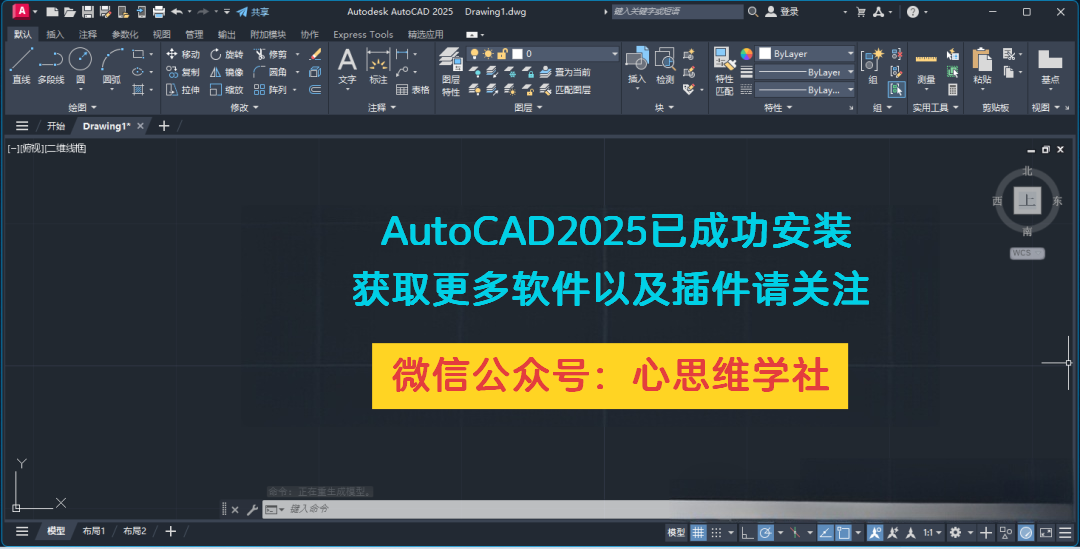Screen dimensions: 1080x549
Task: Open the 1:1 annotation scale dropdown
Action: tap(933, 532)
